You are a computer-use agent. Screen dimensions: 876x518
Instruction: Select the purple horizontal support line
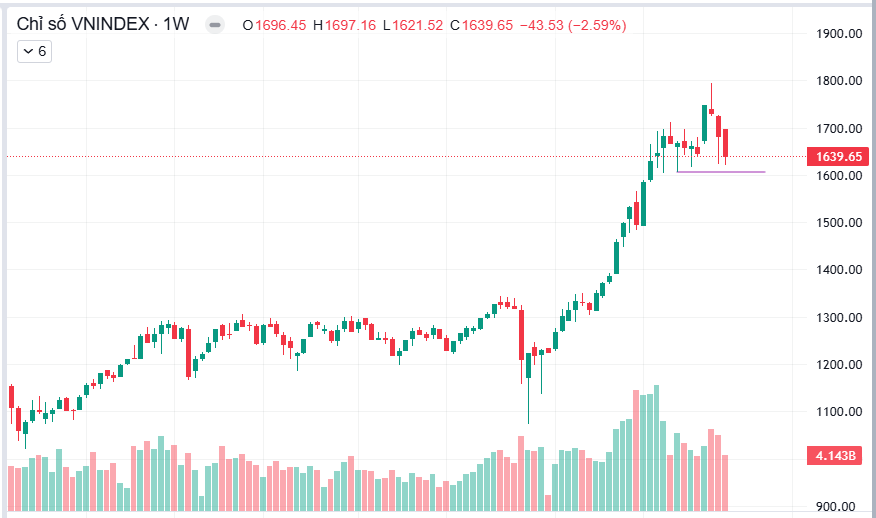coord(721,172)
